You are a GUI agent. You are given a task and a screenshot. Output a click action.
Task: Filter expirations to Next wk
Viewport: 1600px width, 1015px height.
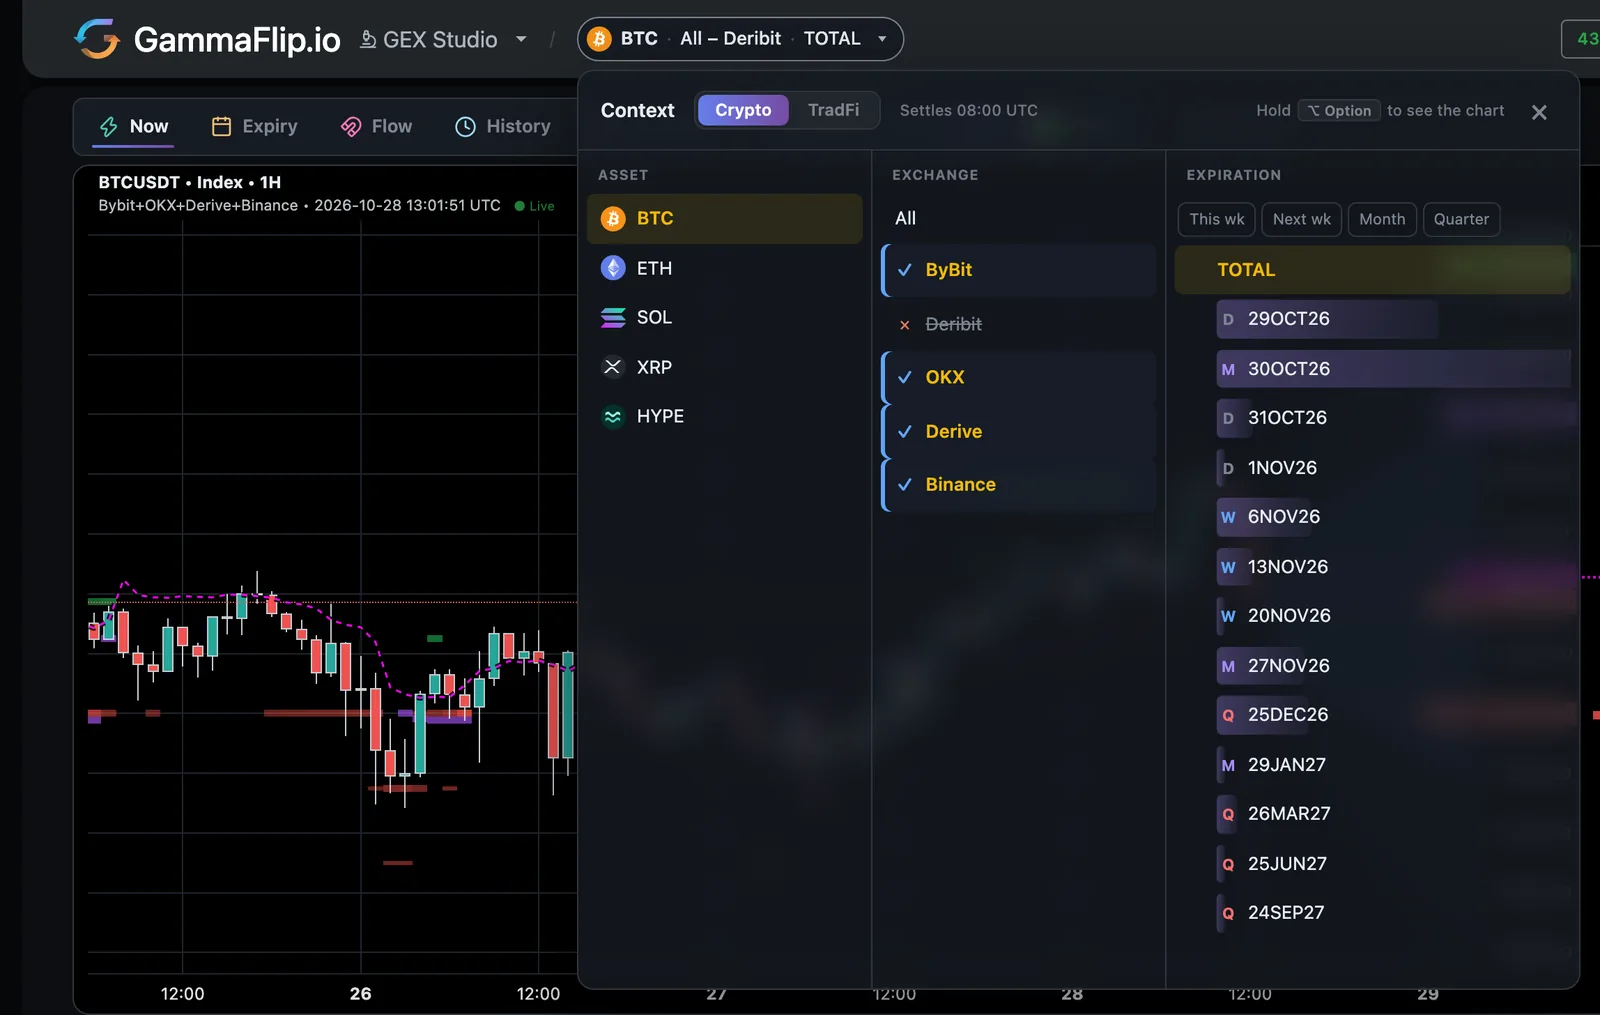click(x=1301, y=219)
